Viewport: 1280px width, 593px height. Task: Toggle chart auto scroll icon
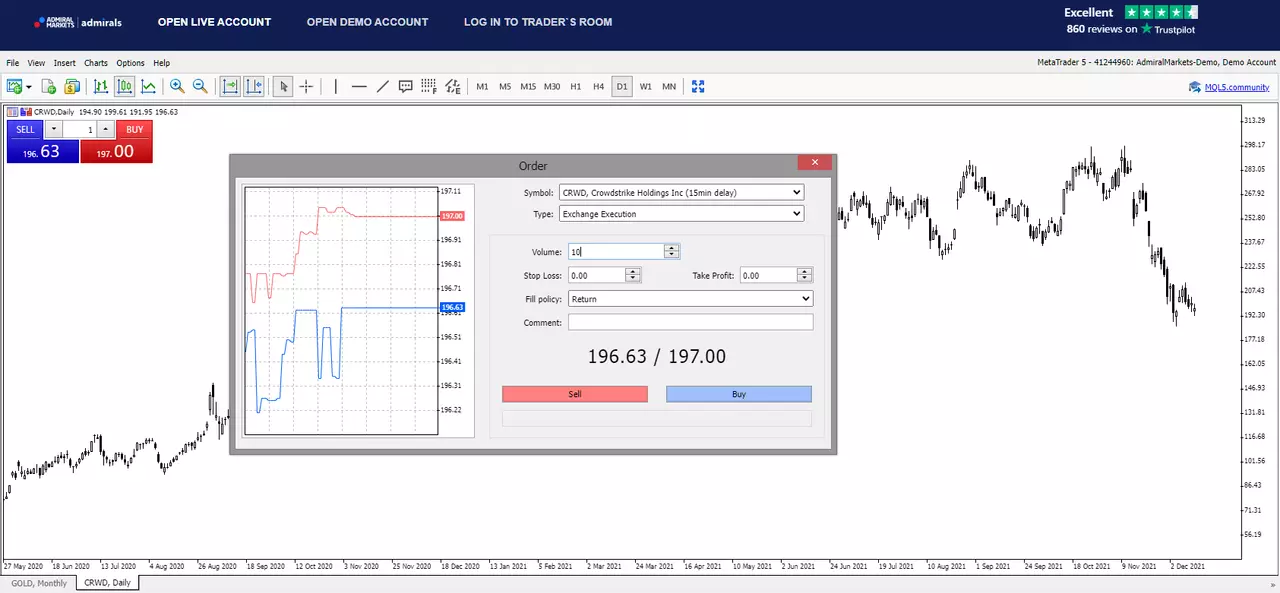click(x=230, y=87)
